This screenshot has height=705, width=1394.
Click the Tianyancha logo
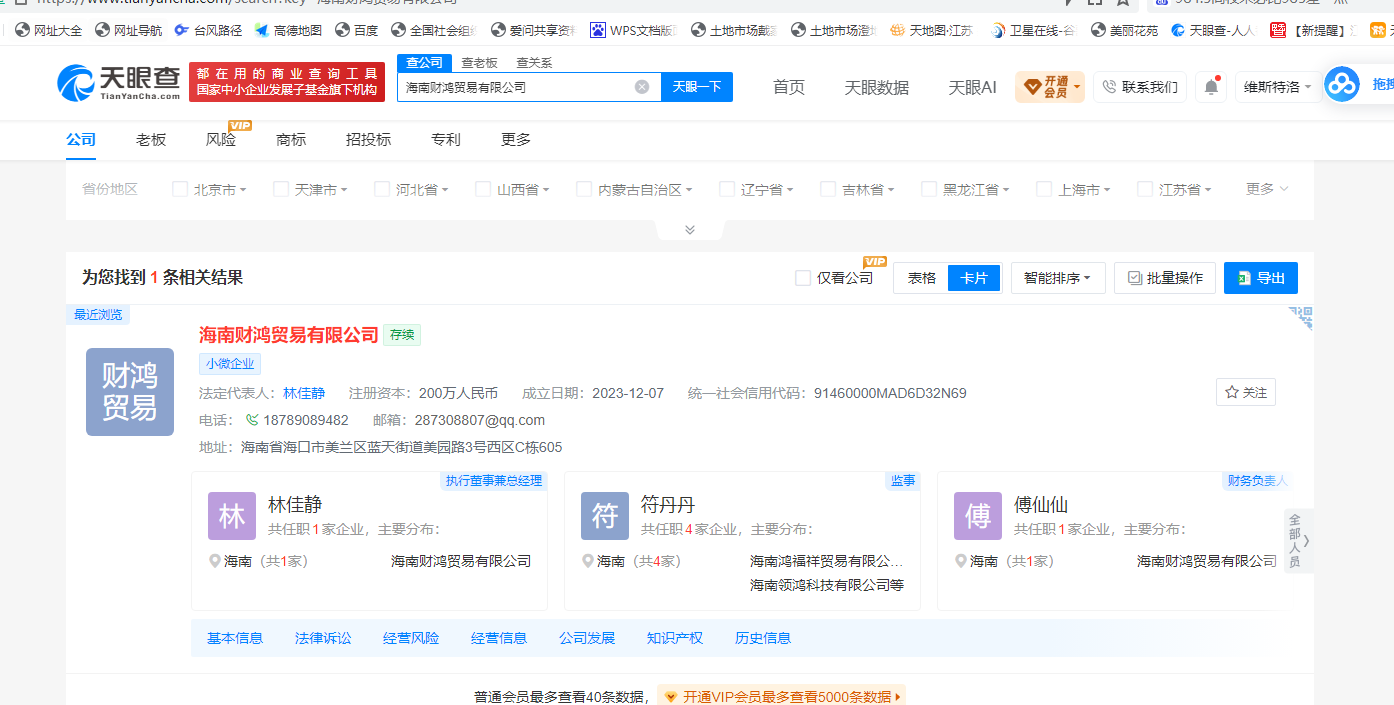(x=119, y=83)
